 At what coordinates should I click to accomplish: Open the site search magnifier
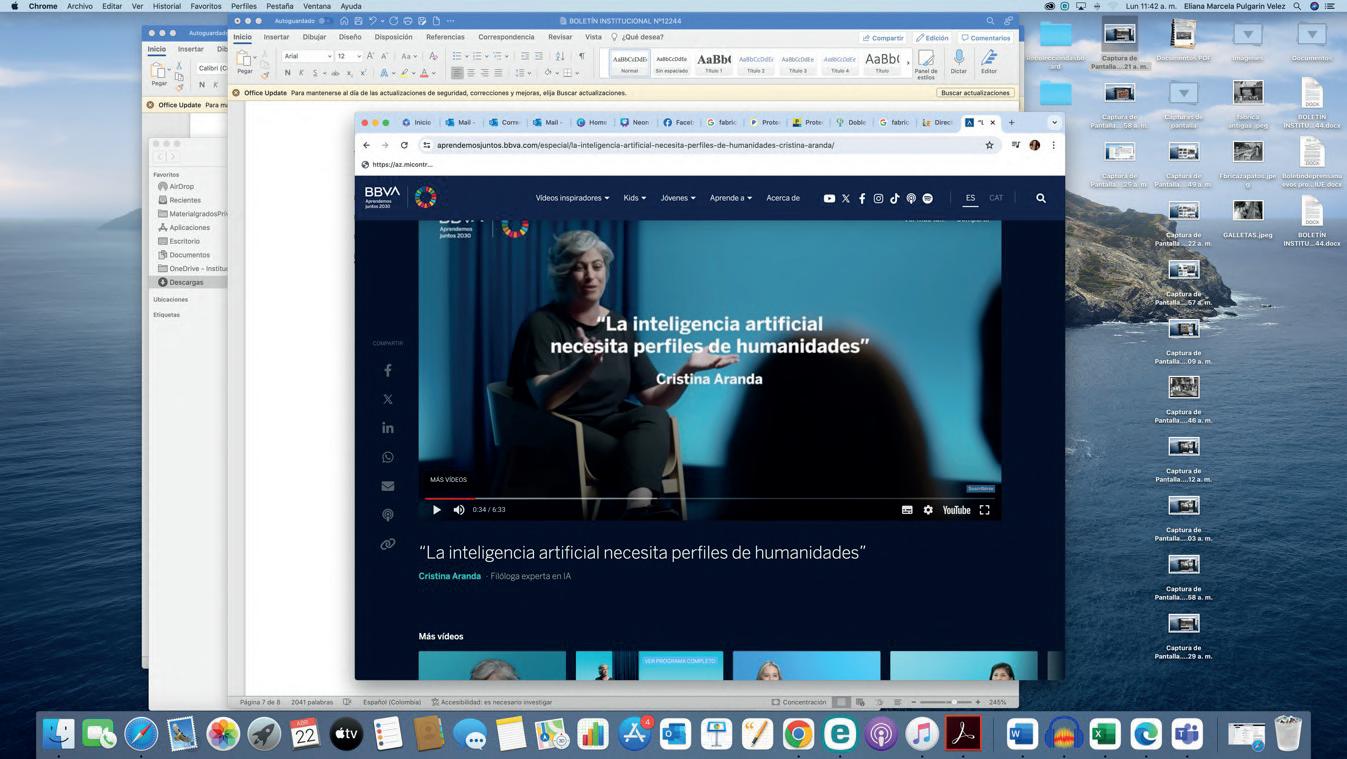click(x=1041, y=198)
